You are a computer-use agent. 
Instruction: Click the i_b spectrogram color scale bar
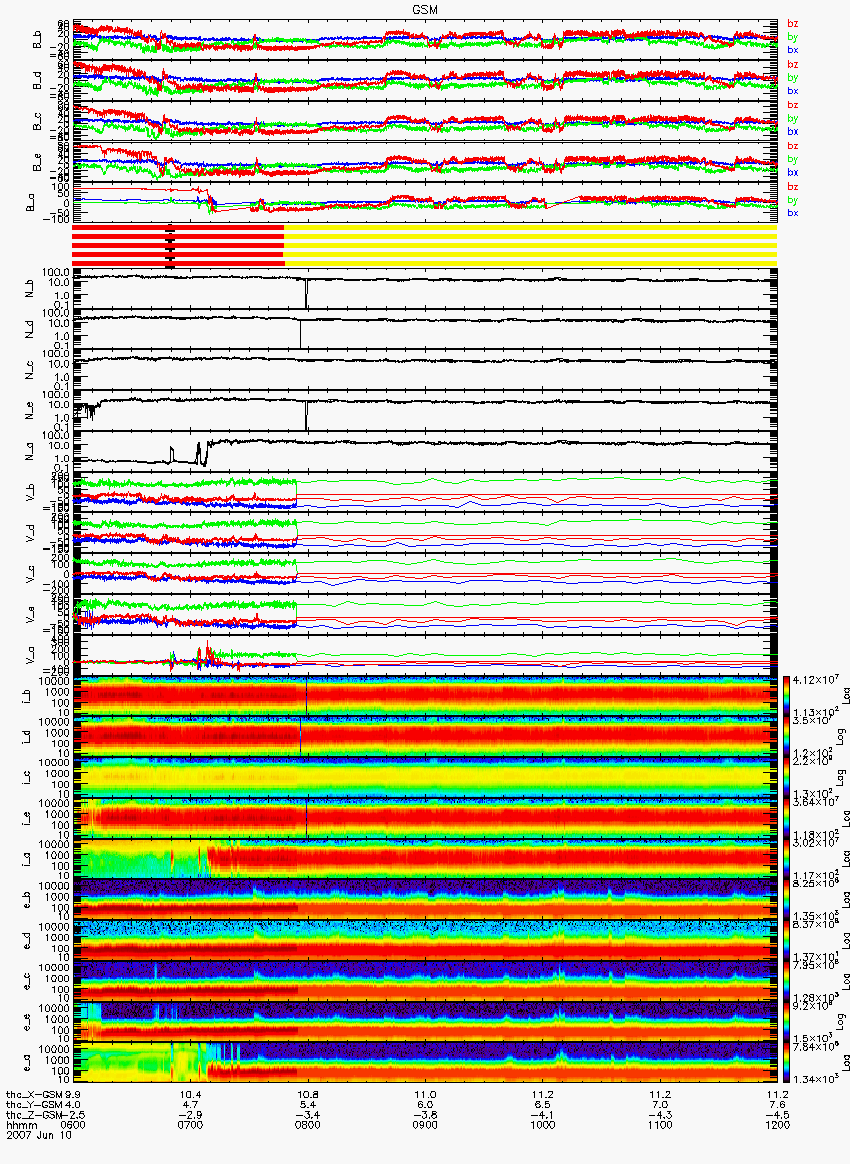point(786,697)
